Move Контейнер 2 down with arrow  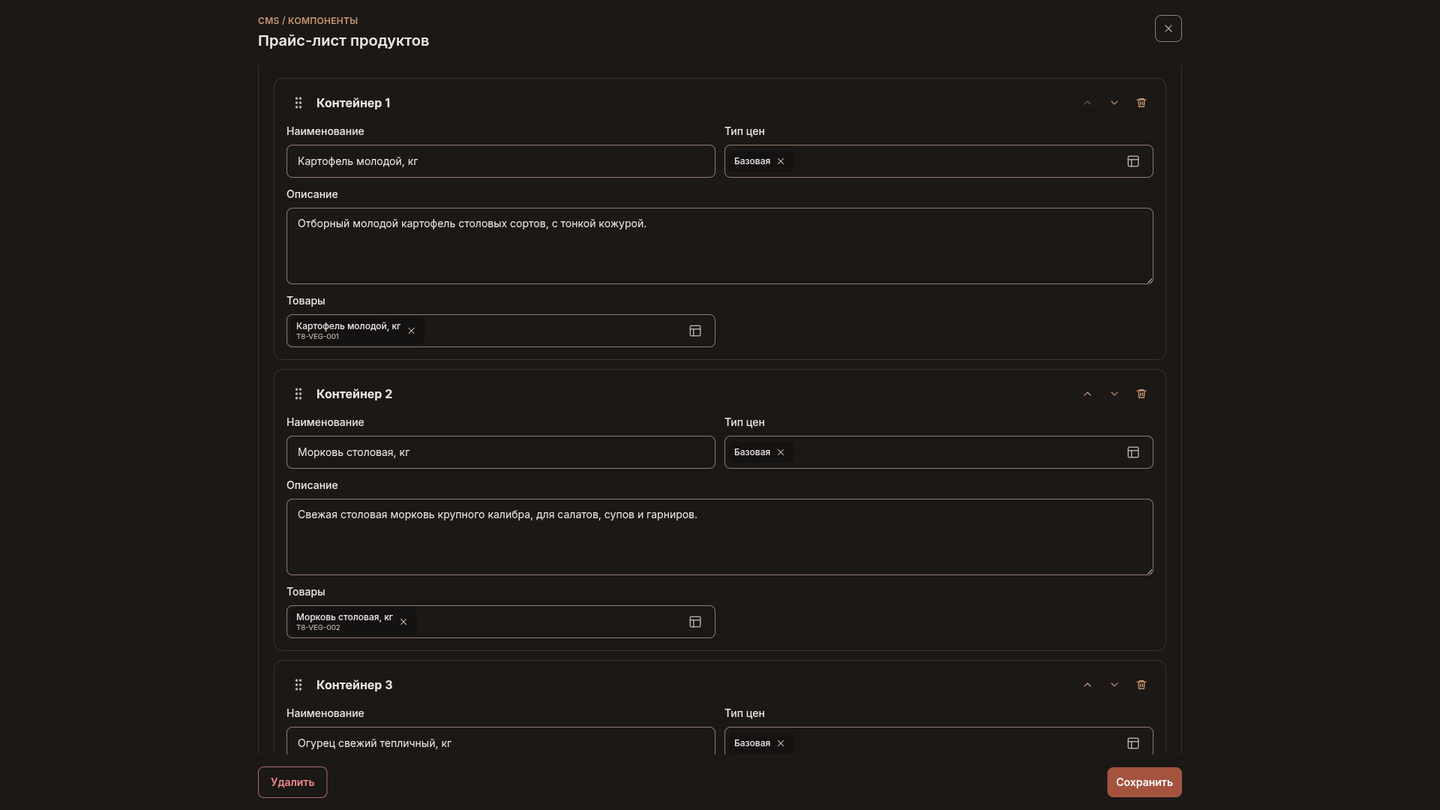pos(1114,394)
